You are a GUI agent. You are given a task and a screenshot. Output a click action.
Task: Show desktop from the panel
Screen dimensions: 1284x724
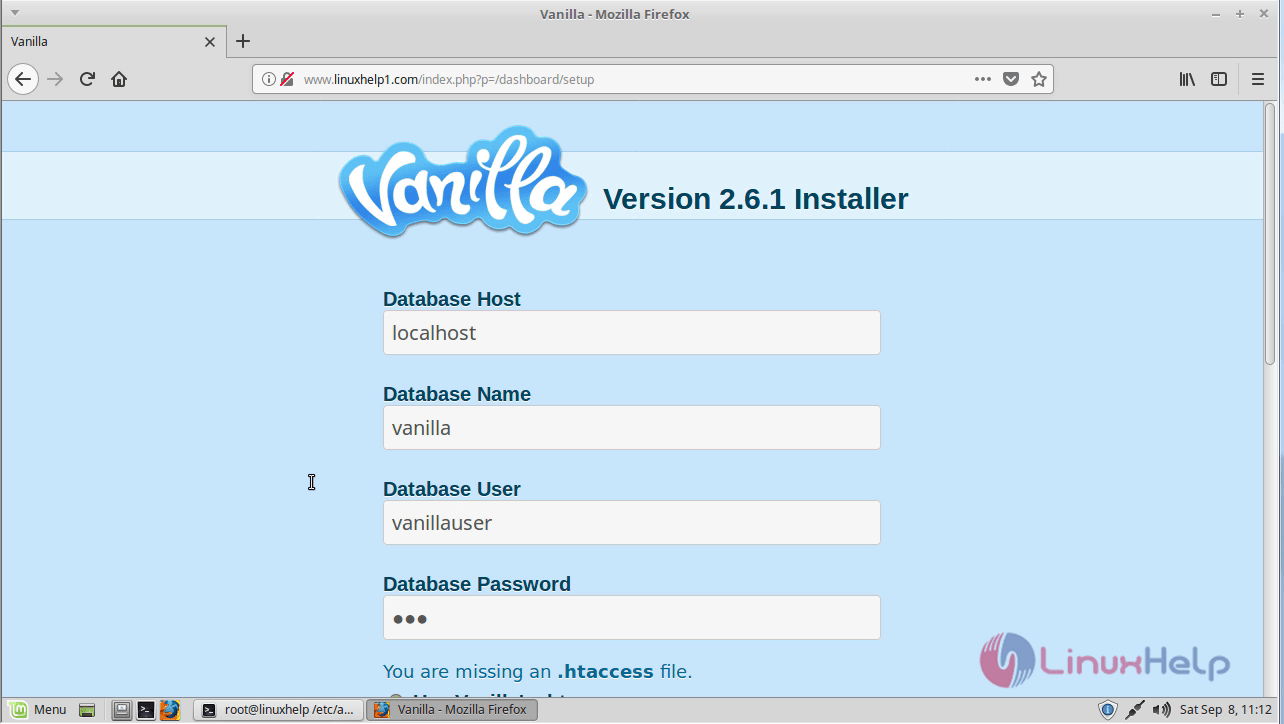87,710
